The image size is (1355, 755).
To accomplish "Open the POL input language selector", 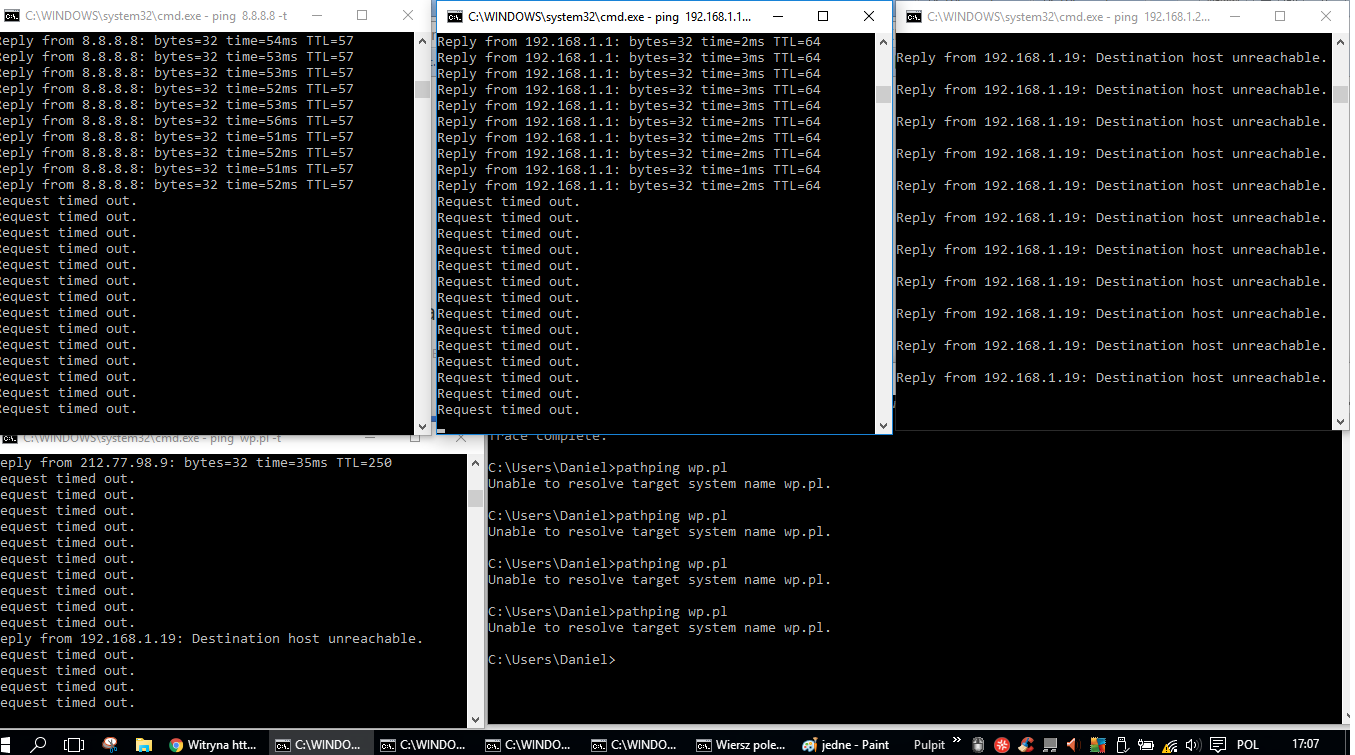I will coord(1248,744).
